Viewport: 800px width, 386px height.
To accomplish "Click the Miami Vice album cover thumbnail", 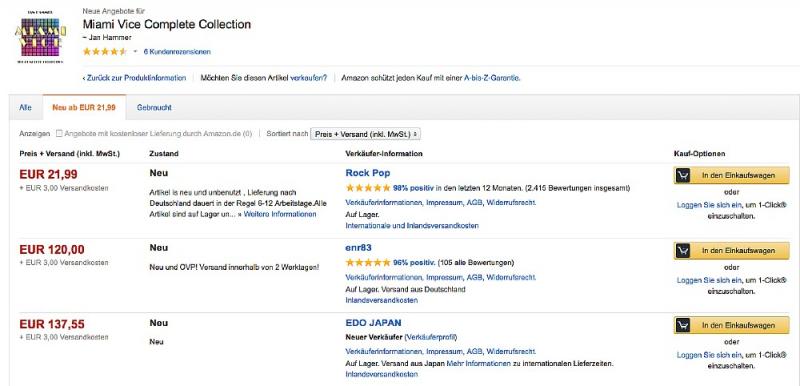I will pos(39,37).
